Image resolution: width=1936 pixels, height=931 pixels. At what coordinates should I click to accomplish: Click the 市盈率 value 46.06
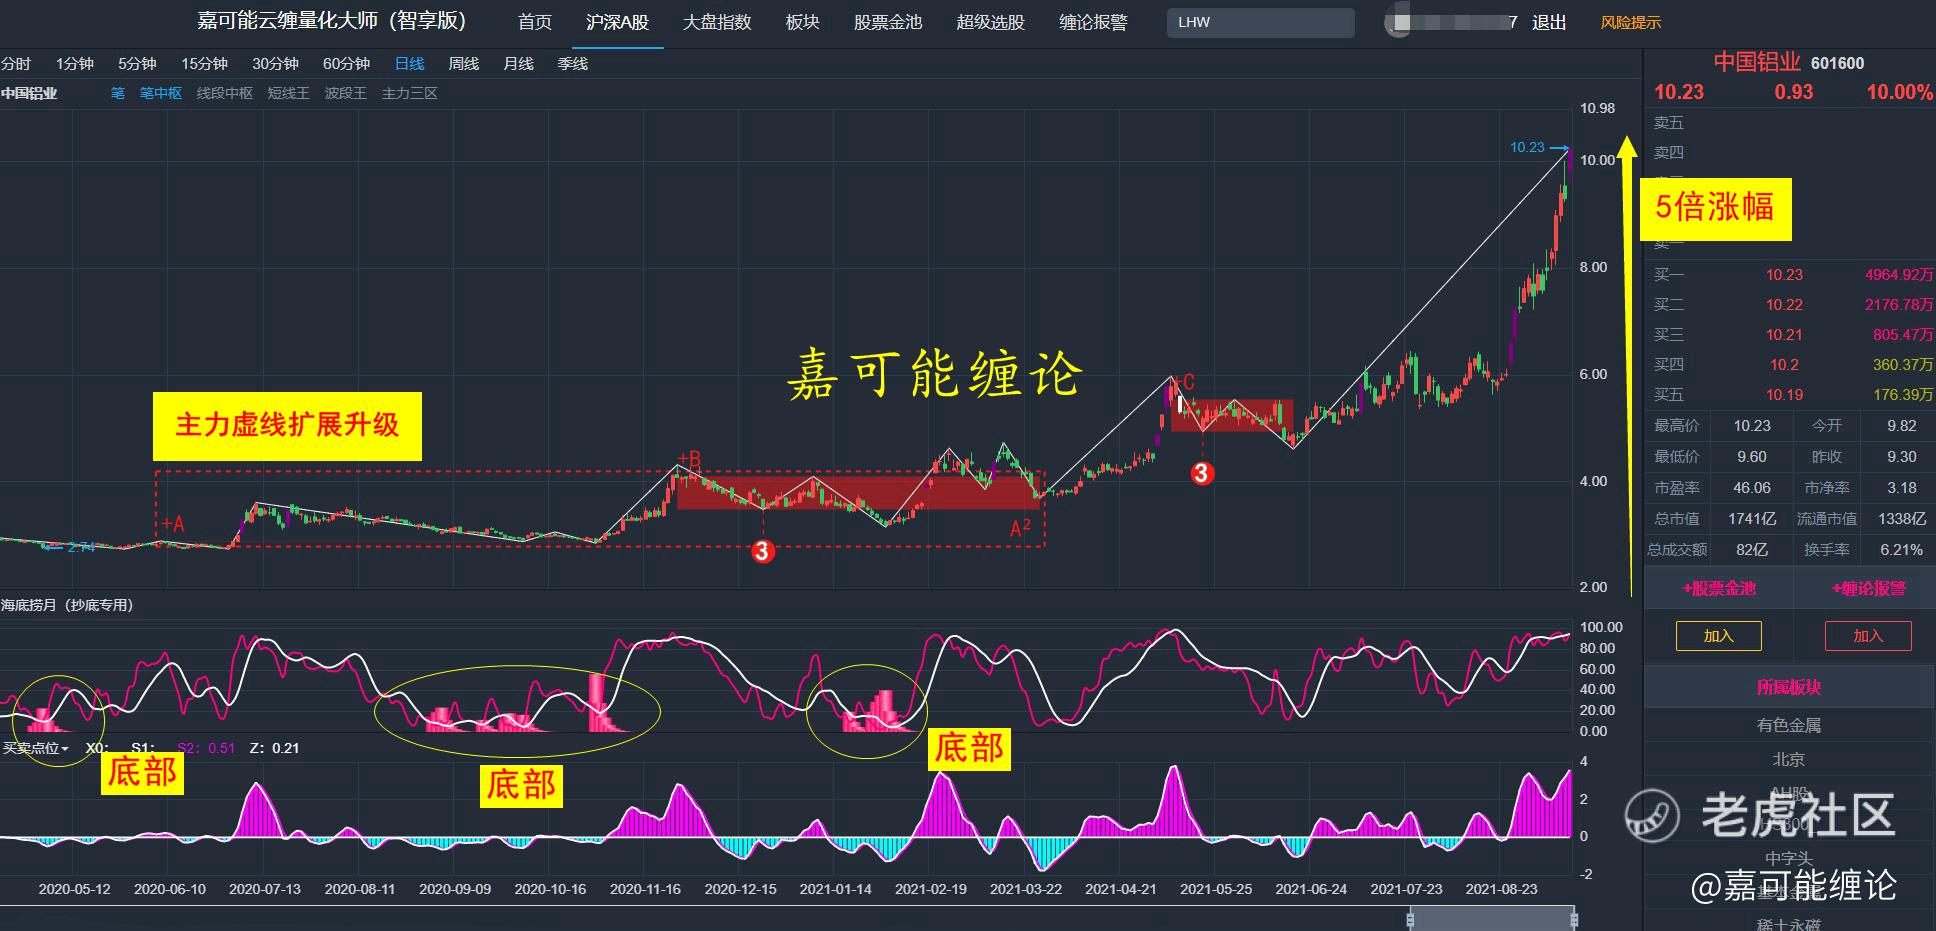[1752, 488]
